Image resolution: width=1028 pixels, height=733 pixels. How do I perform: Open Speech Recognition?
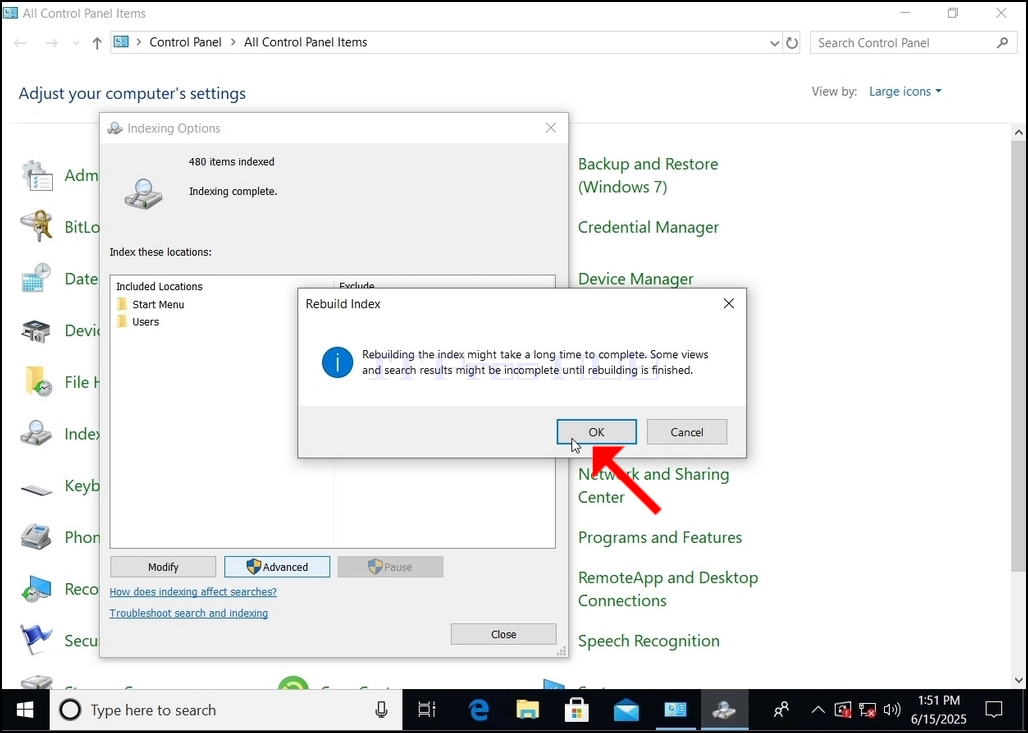point(648,641)
